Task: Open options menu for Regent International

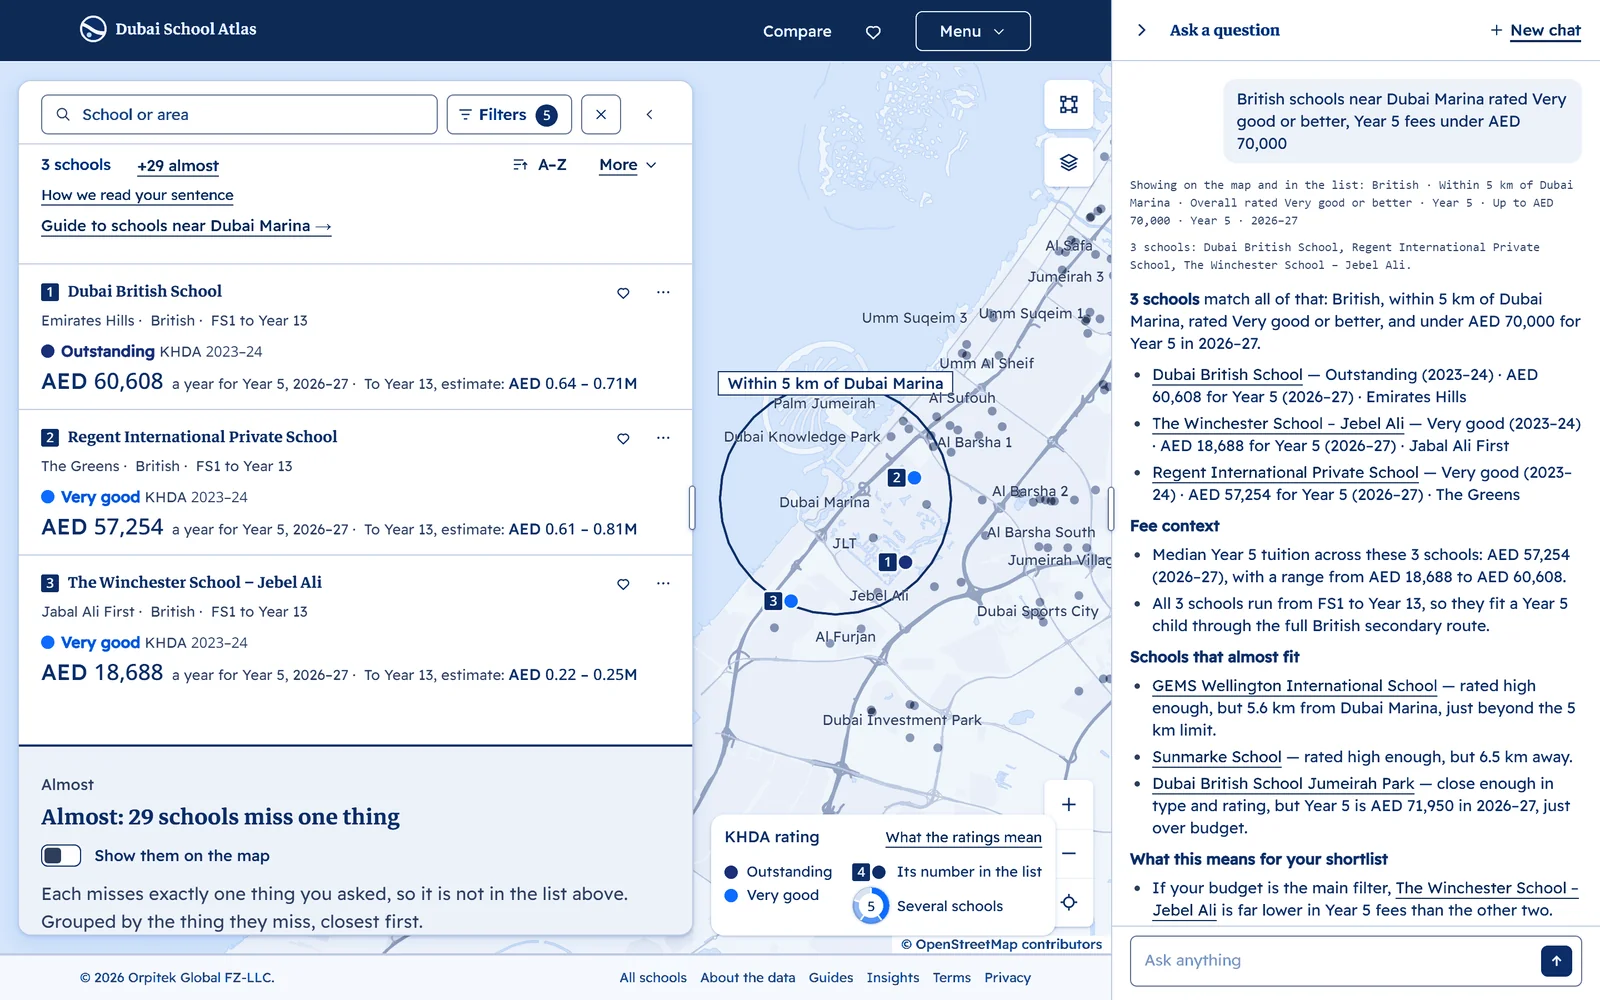Action: 663,438
